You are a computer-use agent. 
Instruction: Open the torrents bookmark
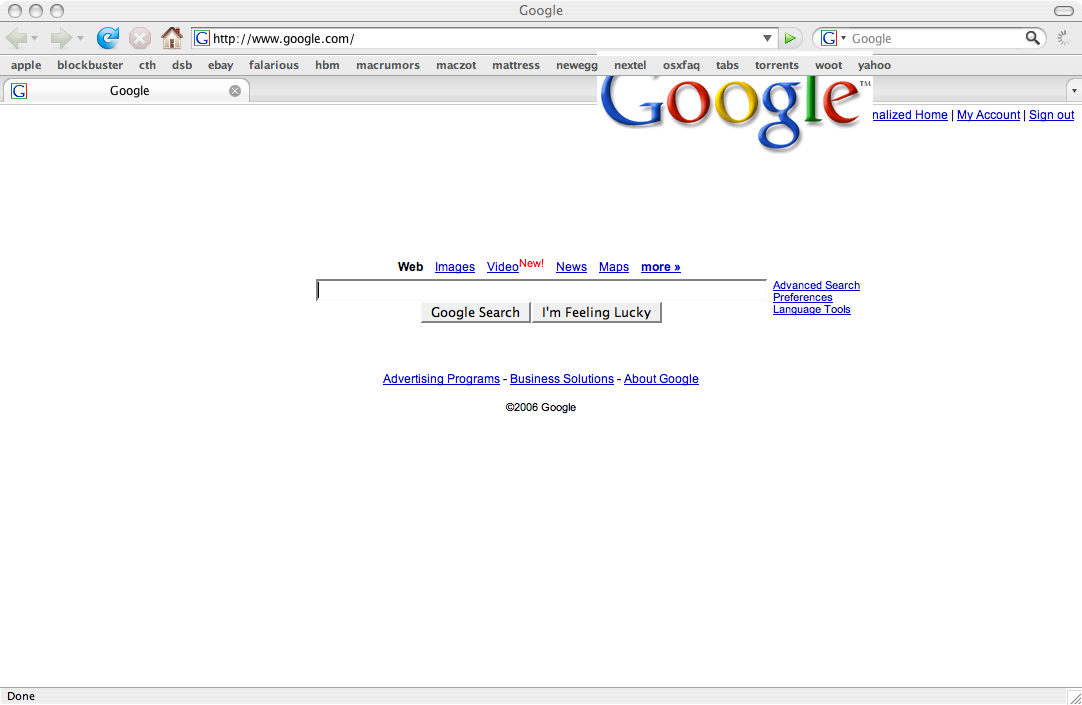pos(776,65)
